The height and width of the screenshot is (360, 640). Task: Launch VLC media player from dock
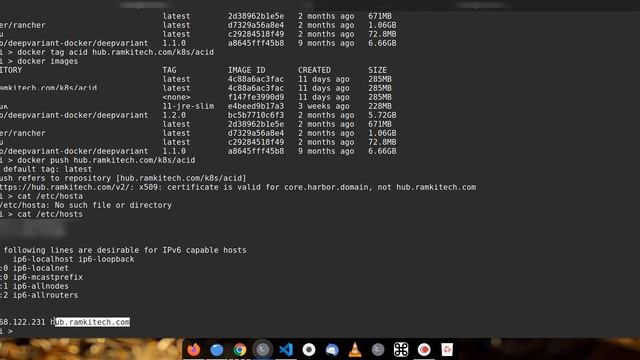[355, 349]
